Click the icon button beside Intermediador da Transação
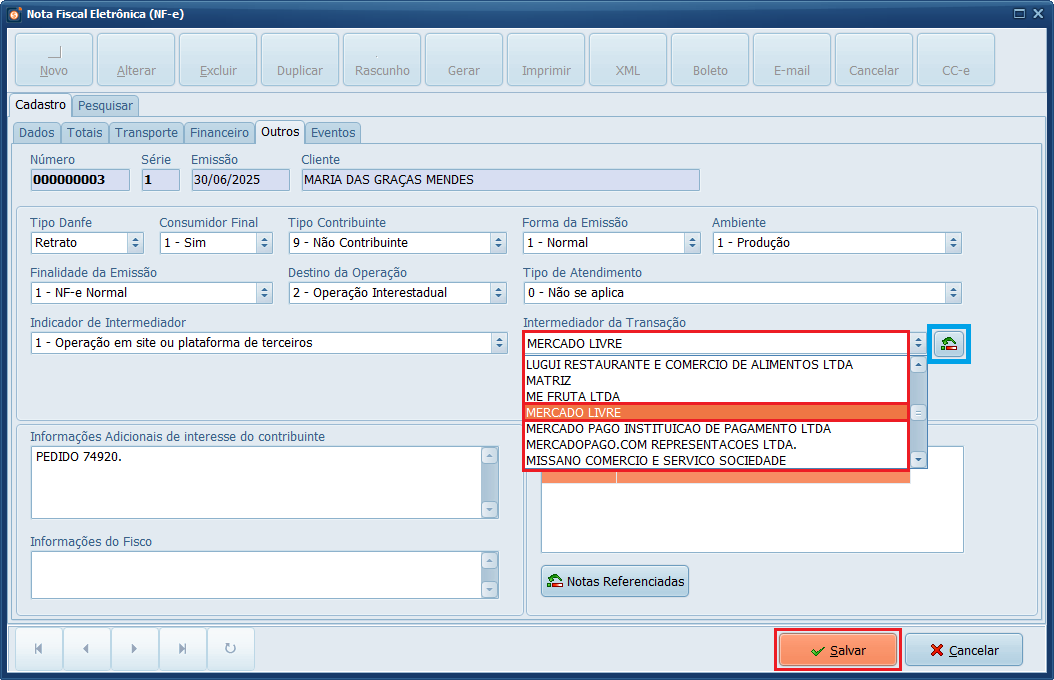This screenshot has width=1054, height=680. pyautogui.click(x=948, y=344)
